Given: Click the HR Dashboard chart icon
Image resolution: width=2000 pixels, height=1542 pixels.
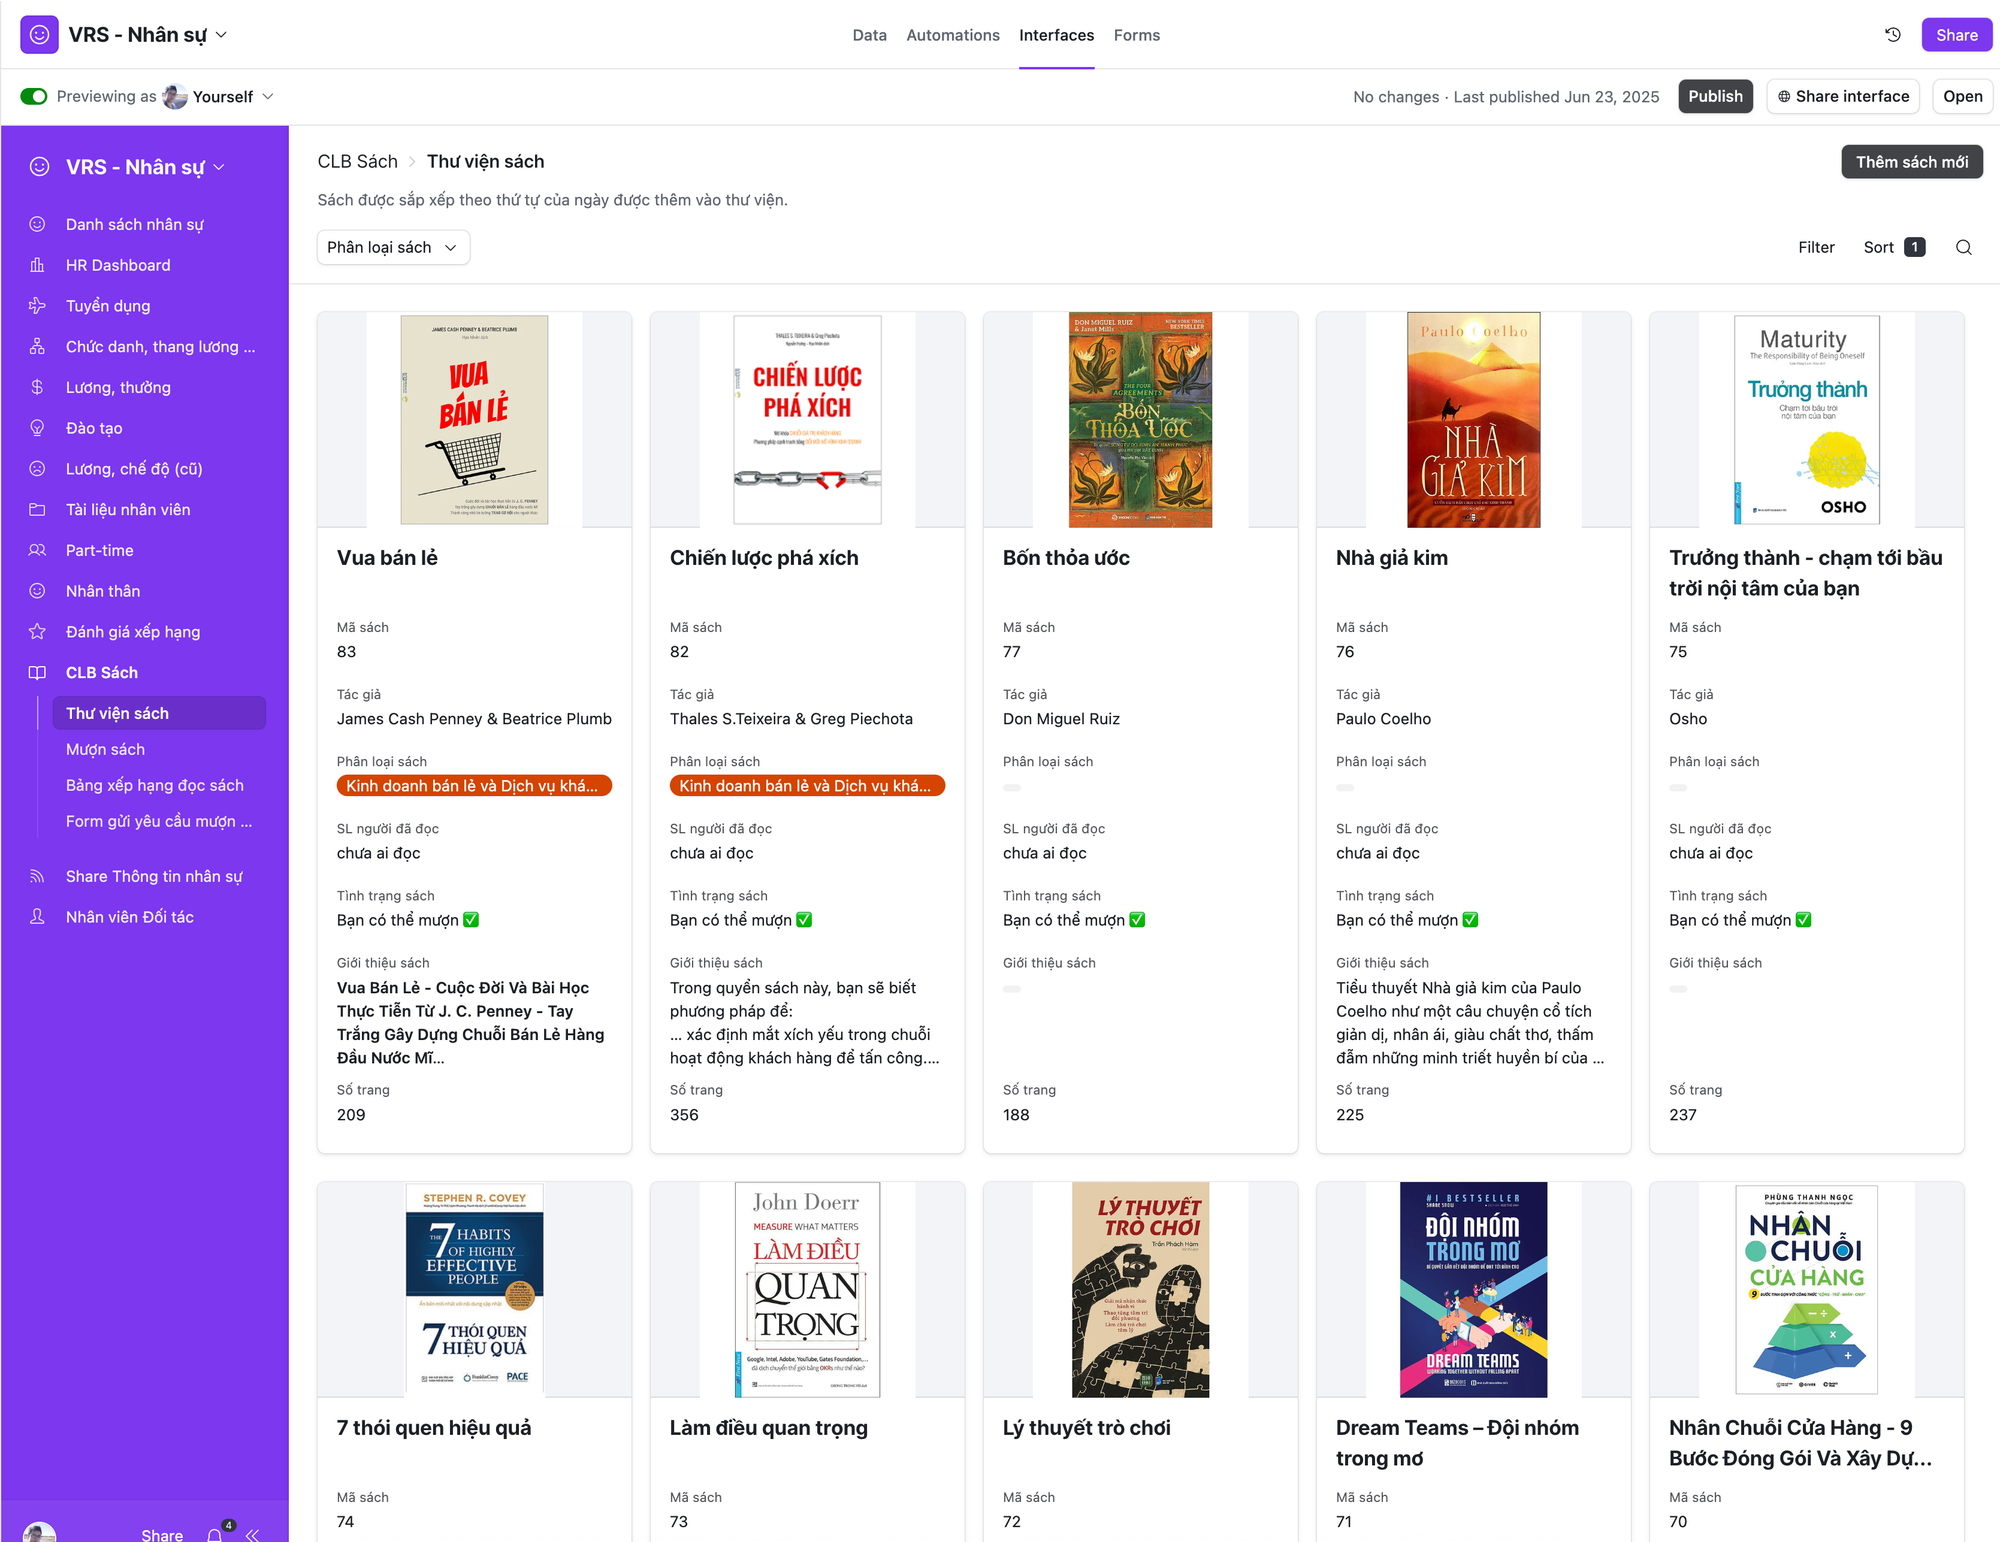Looking at the screenshot, I should point(37,265).
